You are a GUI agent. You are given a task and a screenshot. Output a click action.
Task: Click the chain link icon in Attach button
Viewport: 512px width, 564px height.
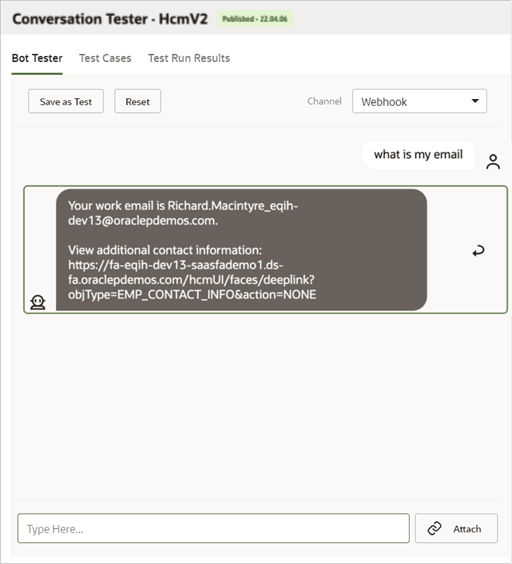click(x=434, y=528)
